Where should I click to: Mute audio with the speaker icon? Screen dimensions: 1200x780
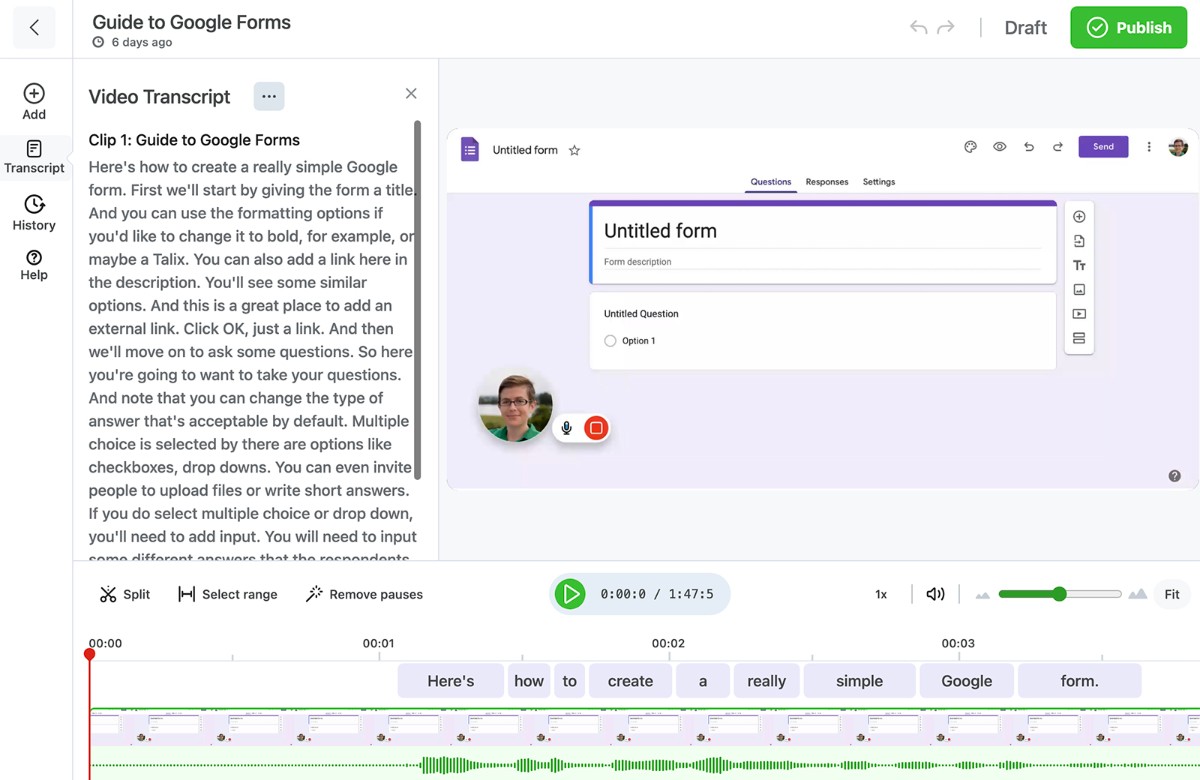[x=935, y=594]
